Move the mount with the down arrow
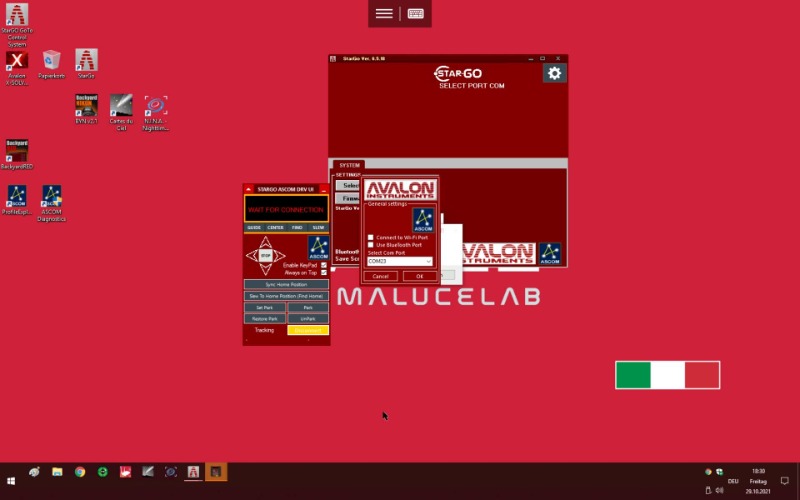Screen dimensions: 800x500 265,269
